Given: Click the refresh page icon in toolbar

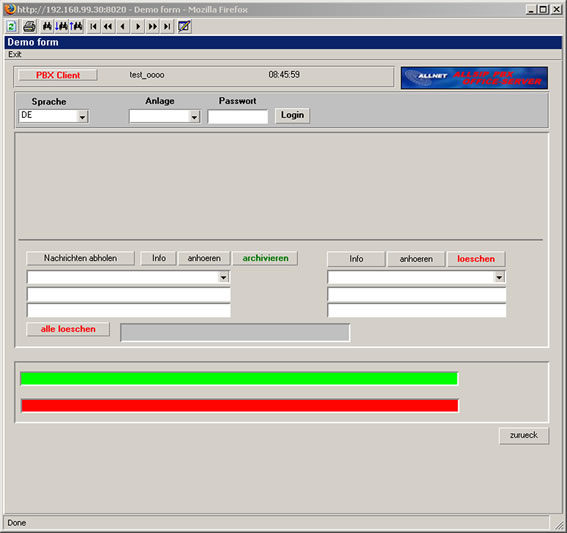Looking at the screenshot, I should click(x=12, y=26).
